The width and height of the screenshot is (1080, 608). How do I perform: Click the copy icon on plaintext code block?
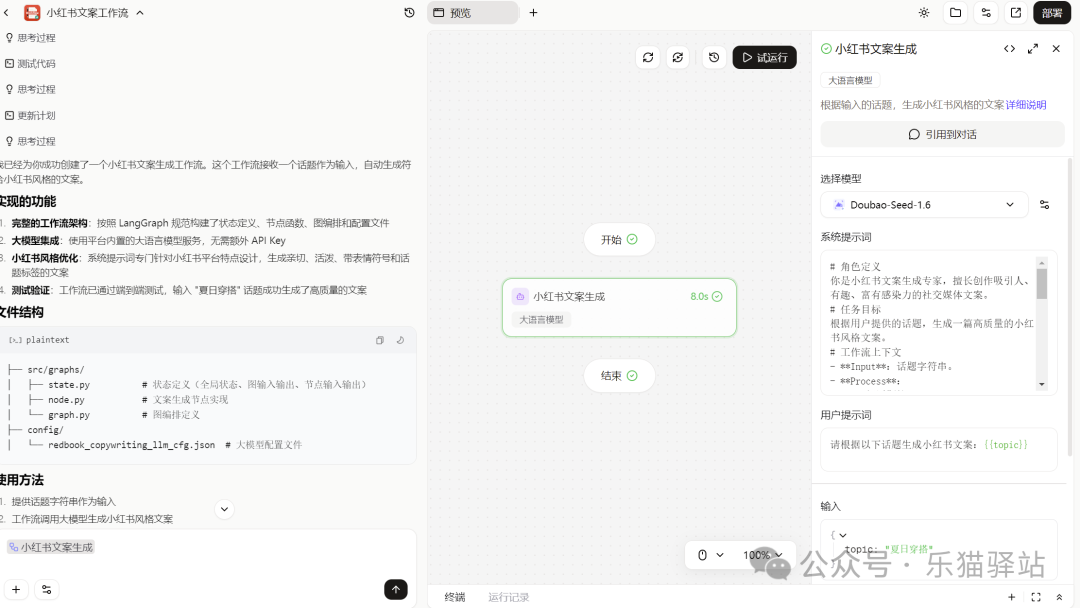click(379, 340)
